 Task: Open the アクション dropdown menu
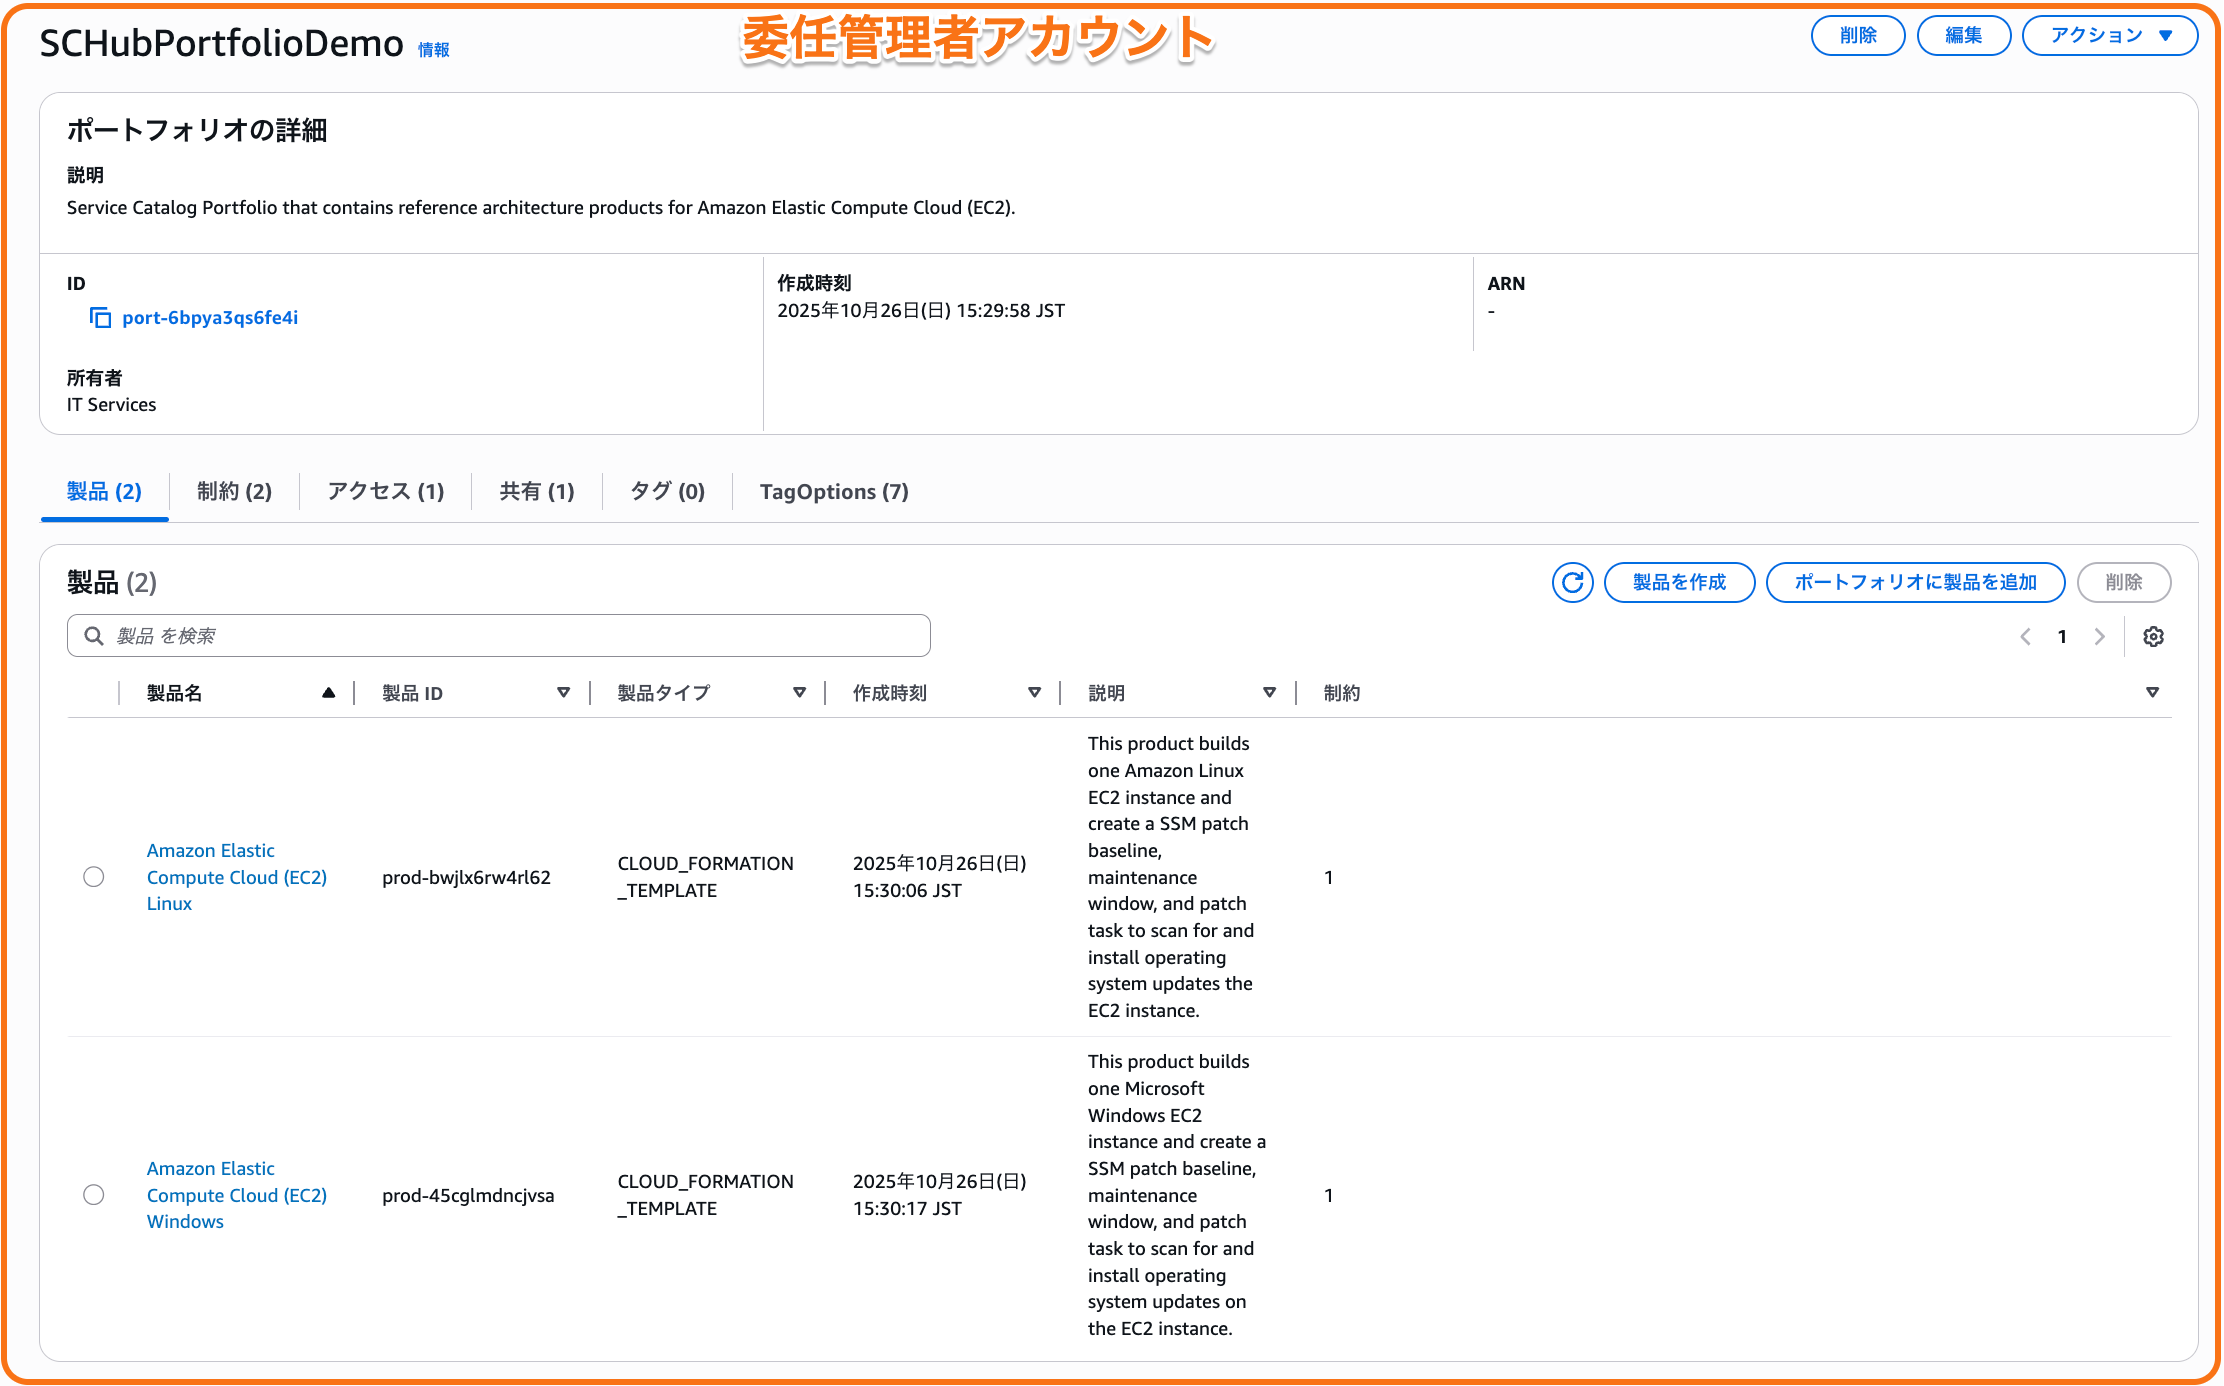click(2109, 36)
